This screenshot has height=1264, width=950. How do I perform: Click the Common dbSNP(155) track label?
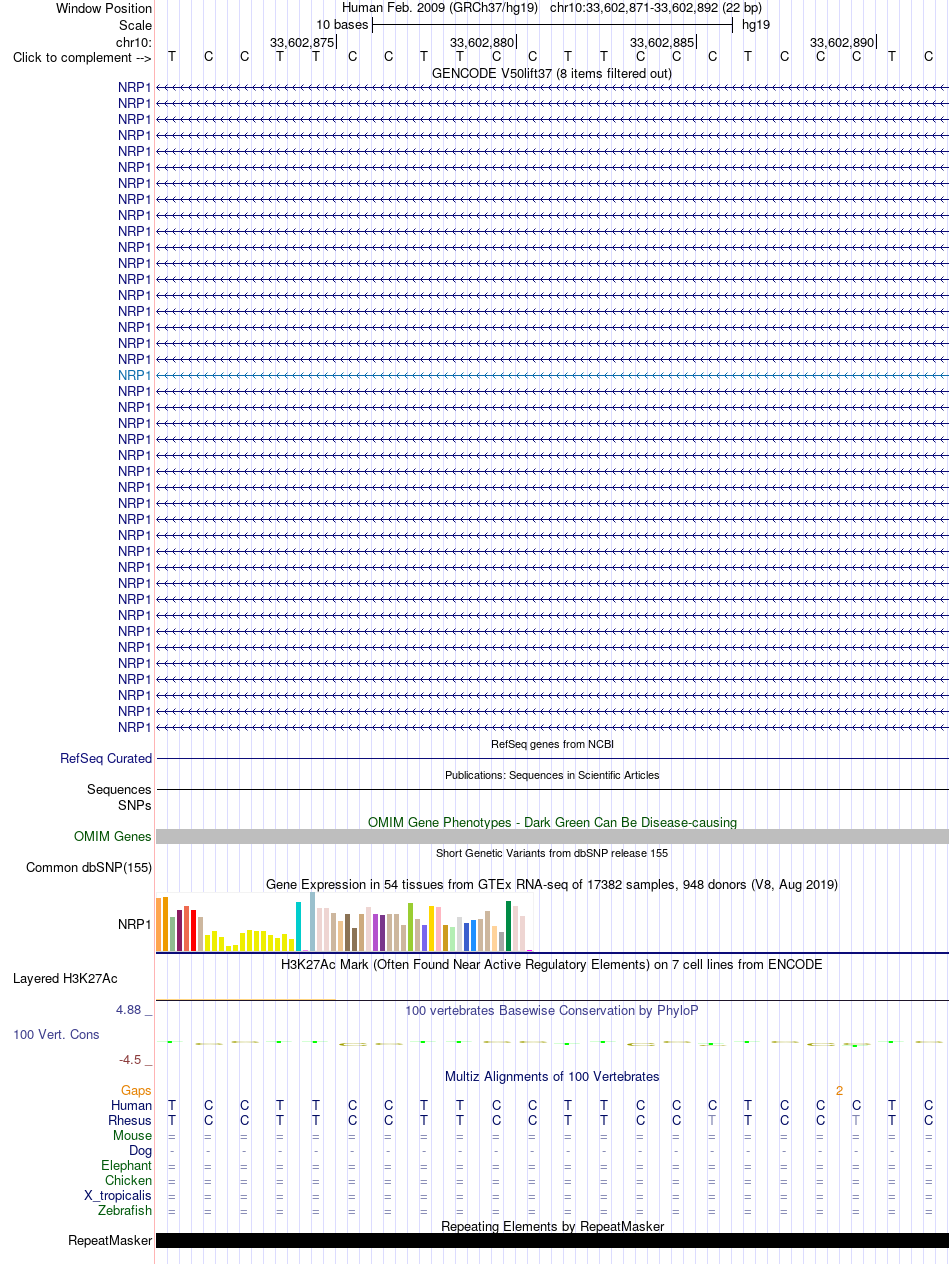[89, 868]
